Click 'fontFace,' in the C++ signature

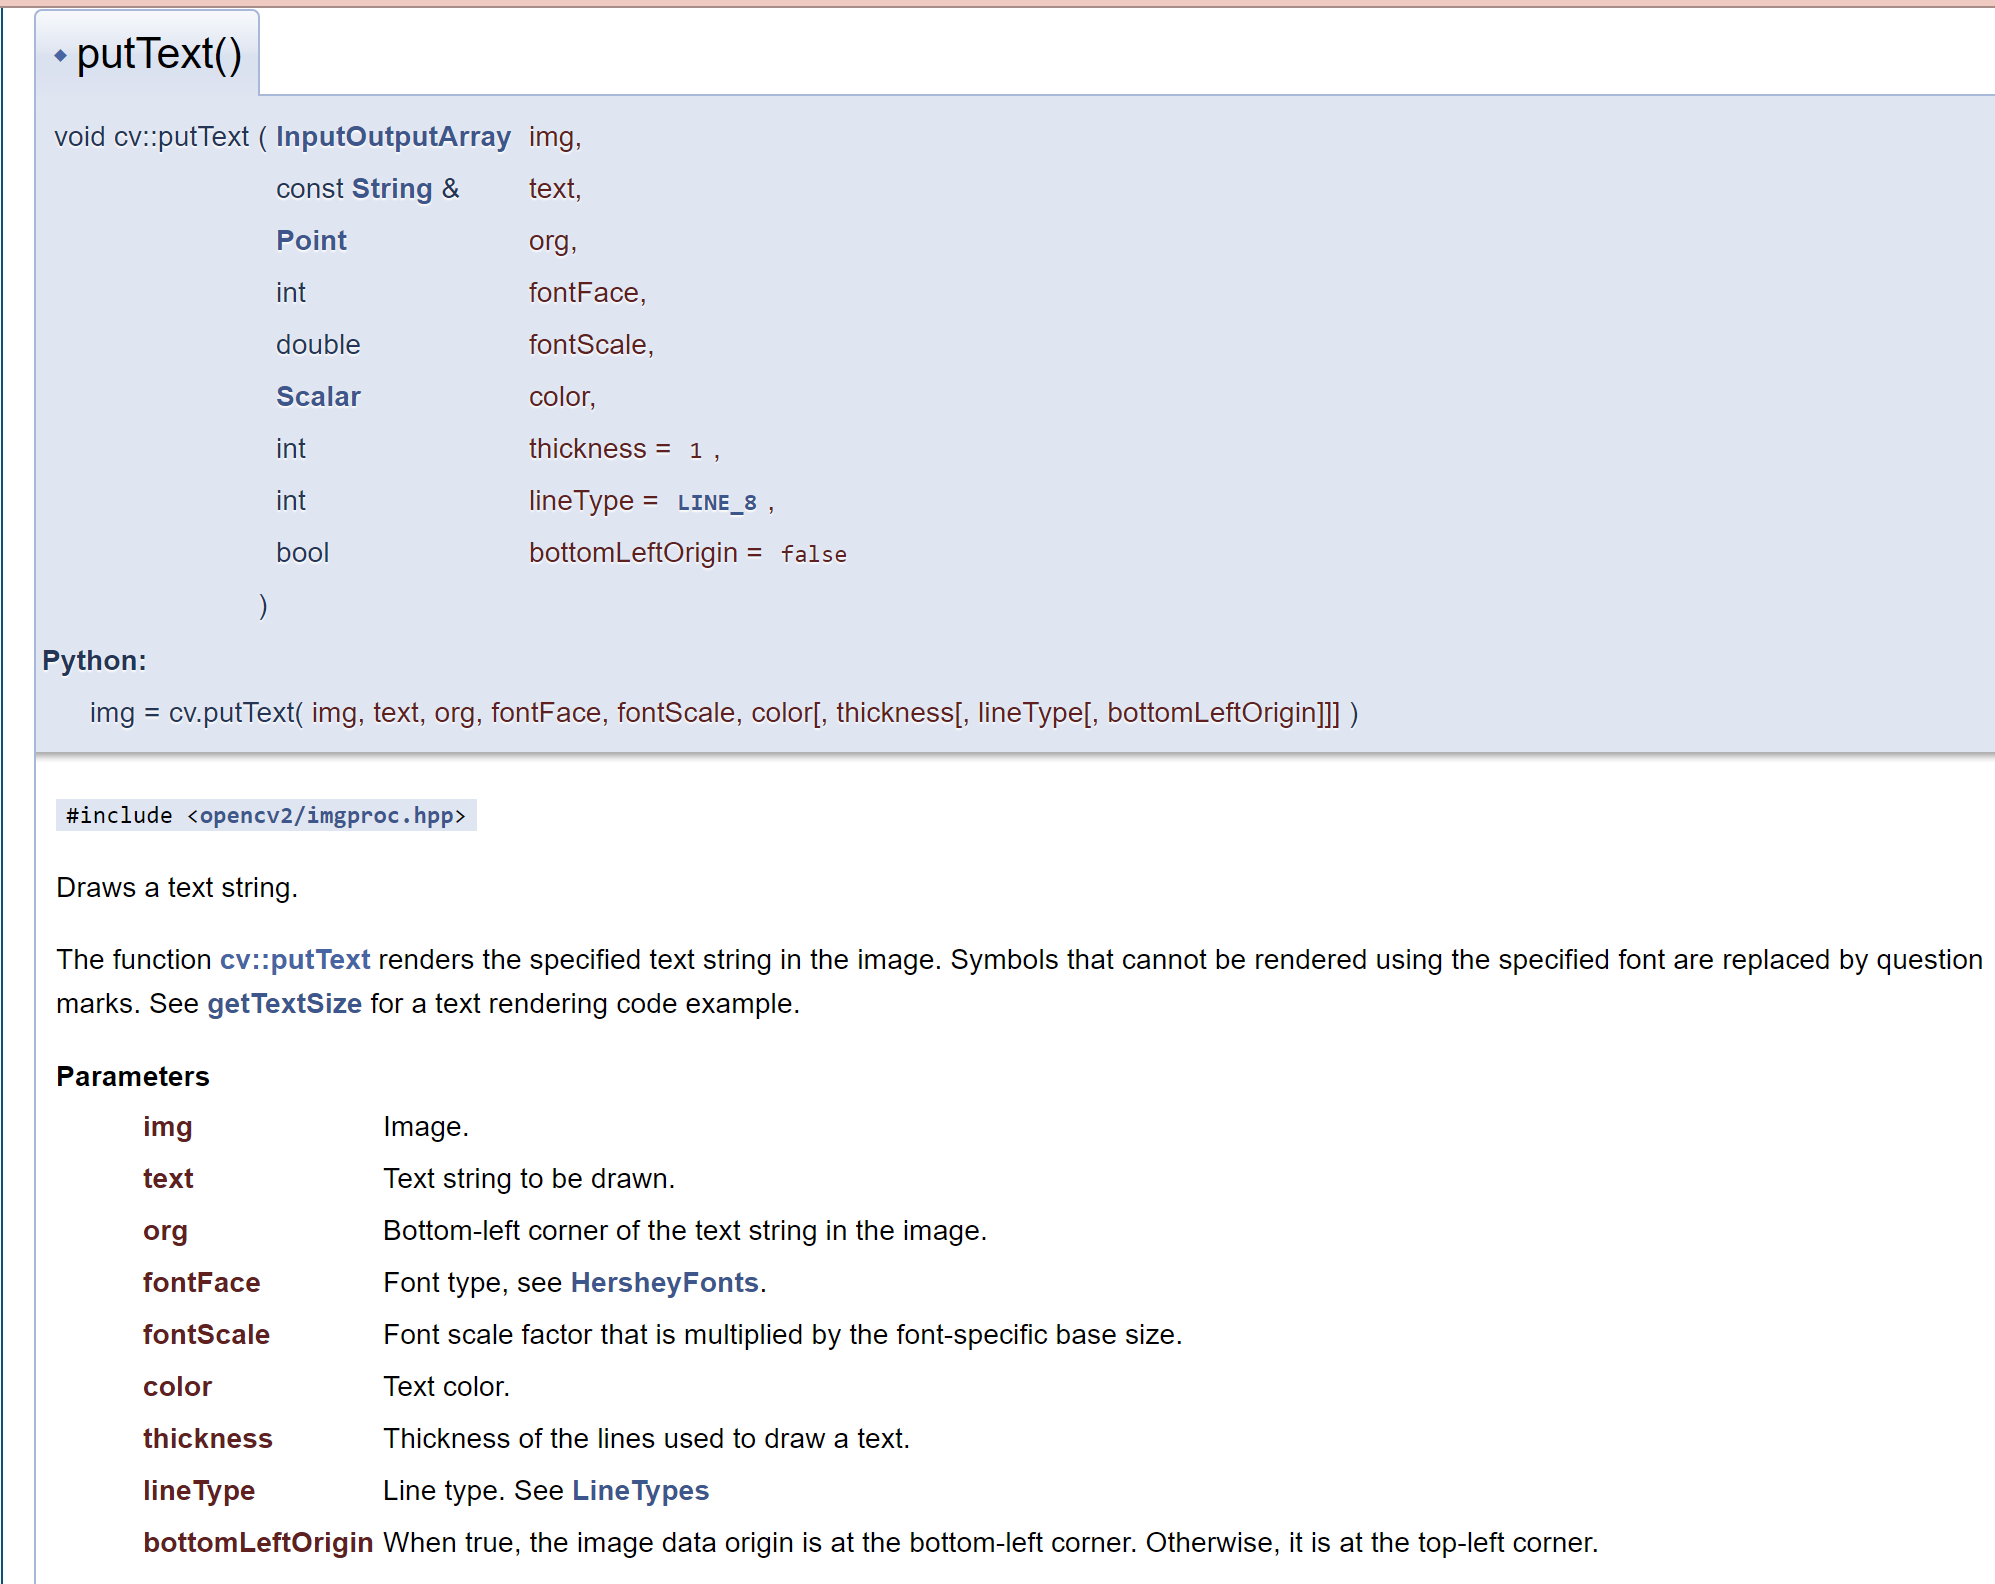click(588, 293)
